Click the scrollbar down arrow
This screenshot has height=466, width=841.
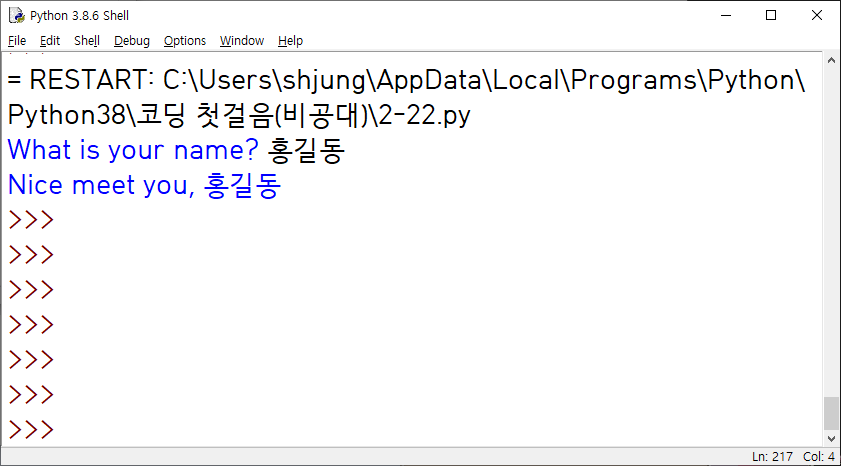click(x=831, y=439)
